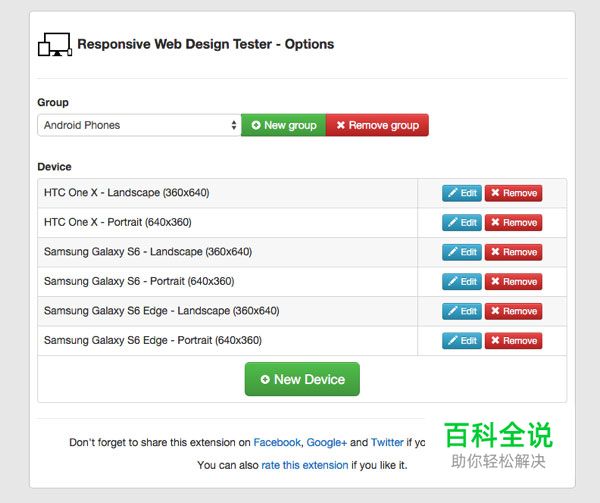Edit Samsung Galaxy S6 Edge - Portrait device
The width and height of the screenshot is (600, 503).
(x=462, y=341)
